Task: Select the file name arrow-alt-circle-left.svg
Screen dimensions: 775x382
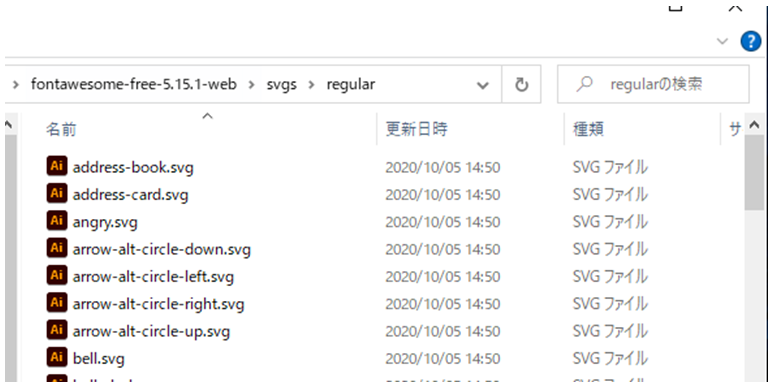Action: pos(153,277)
